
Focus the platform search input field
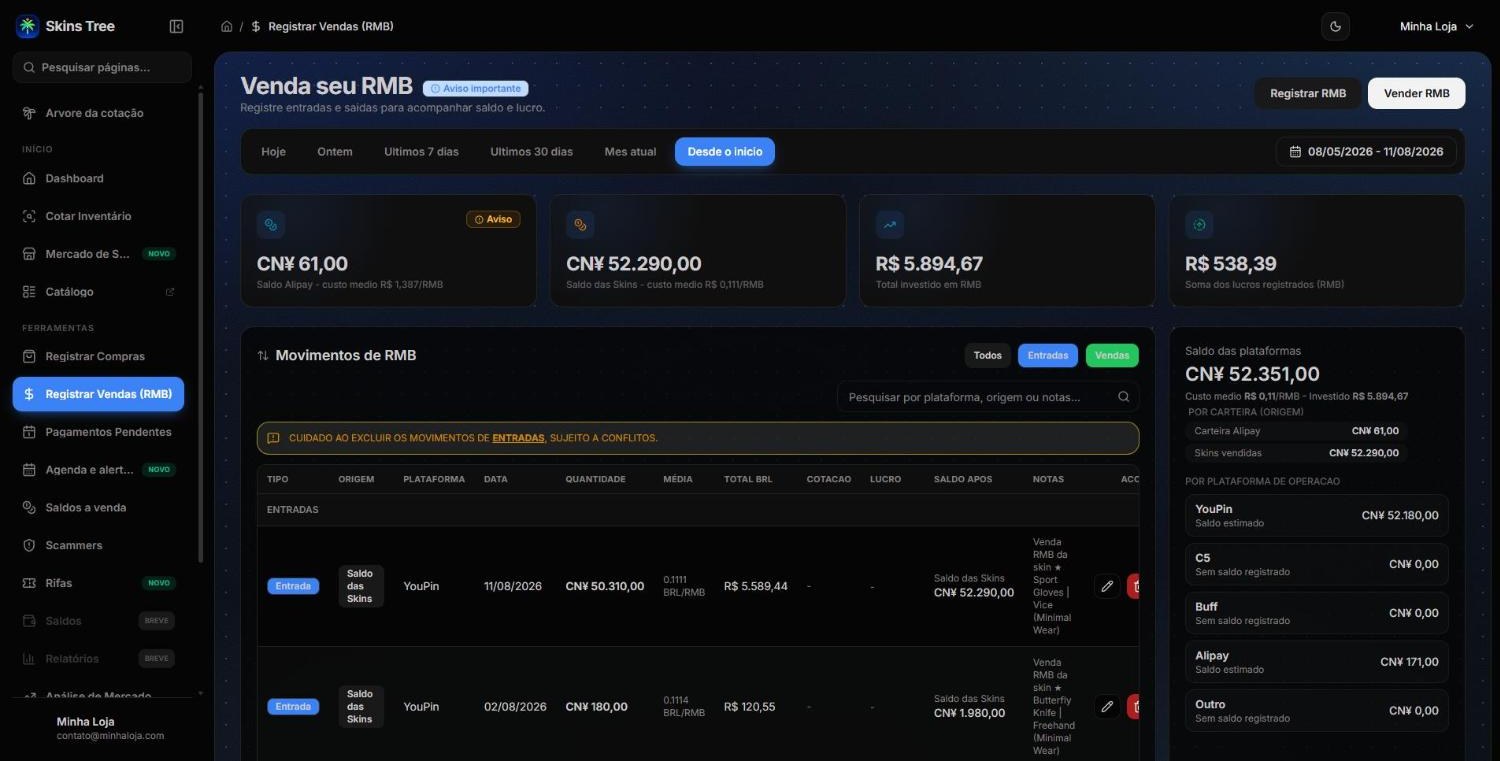point(988,397)
